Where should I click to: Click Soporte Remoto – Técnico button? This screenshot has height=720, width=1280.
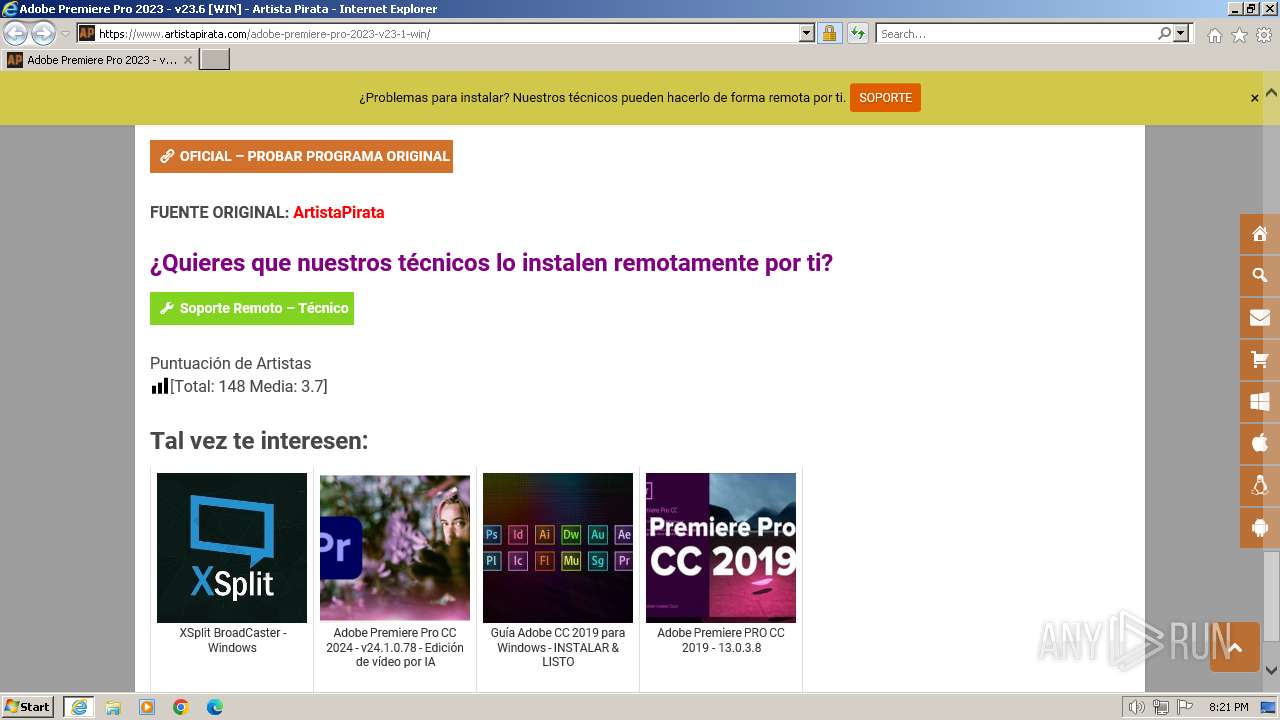[x=252, y=308]
